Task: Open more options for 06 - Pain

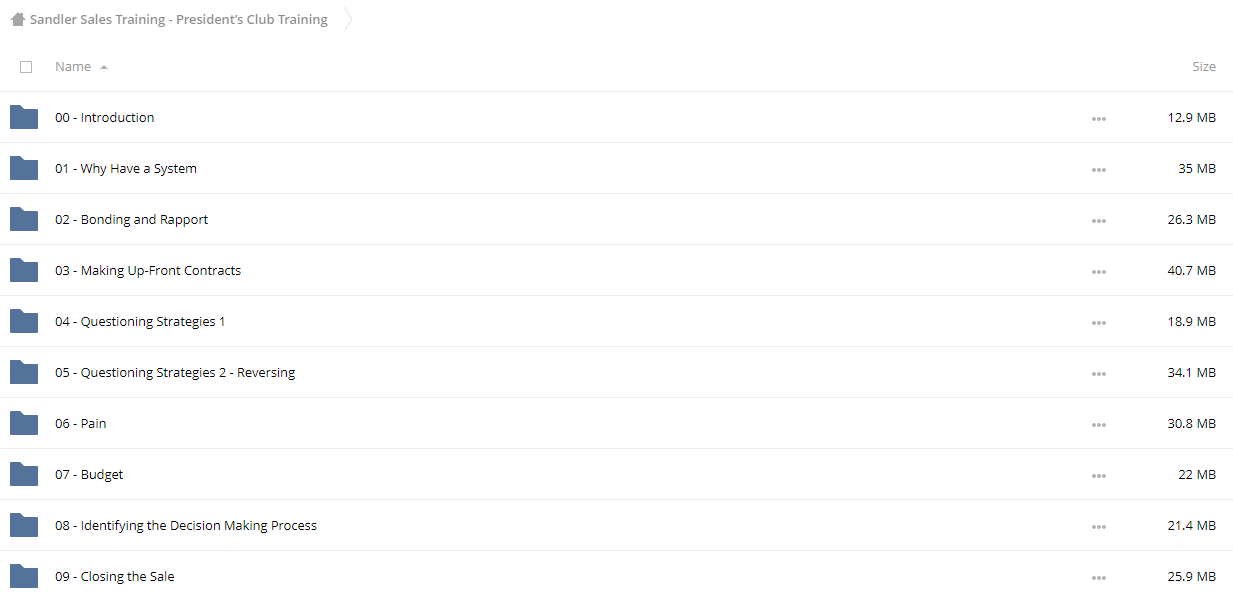Action: [x=1099, y=425]
